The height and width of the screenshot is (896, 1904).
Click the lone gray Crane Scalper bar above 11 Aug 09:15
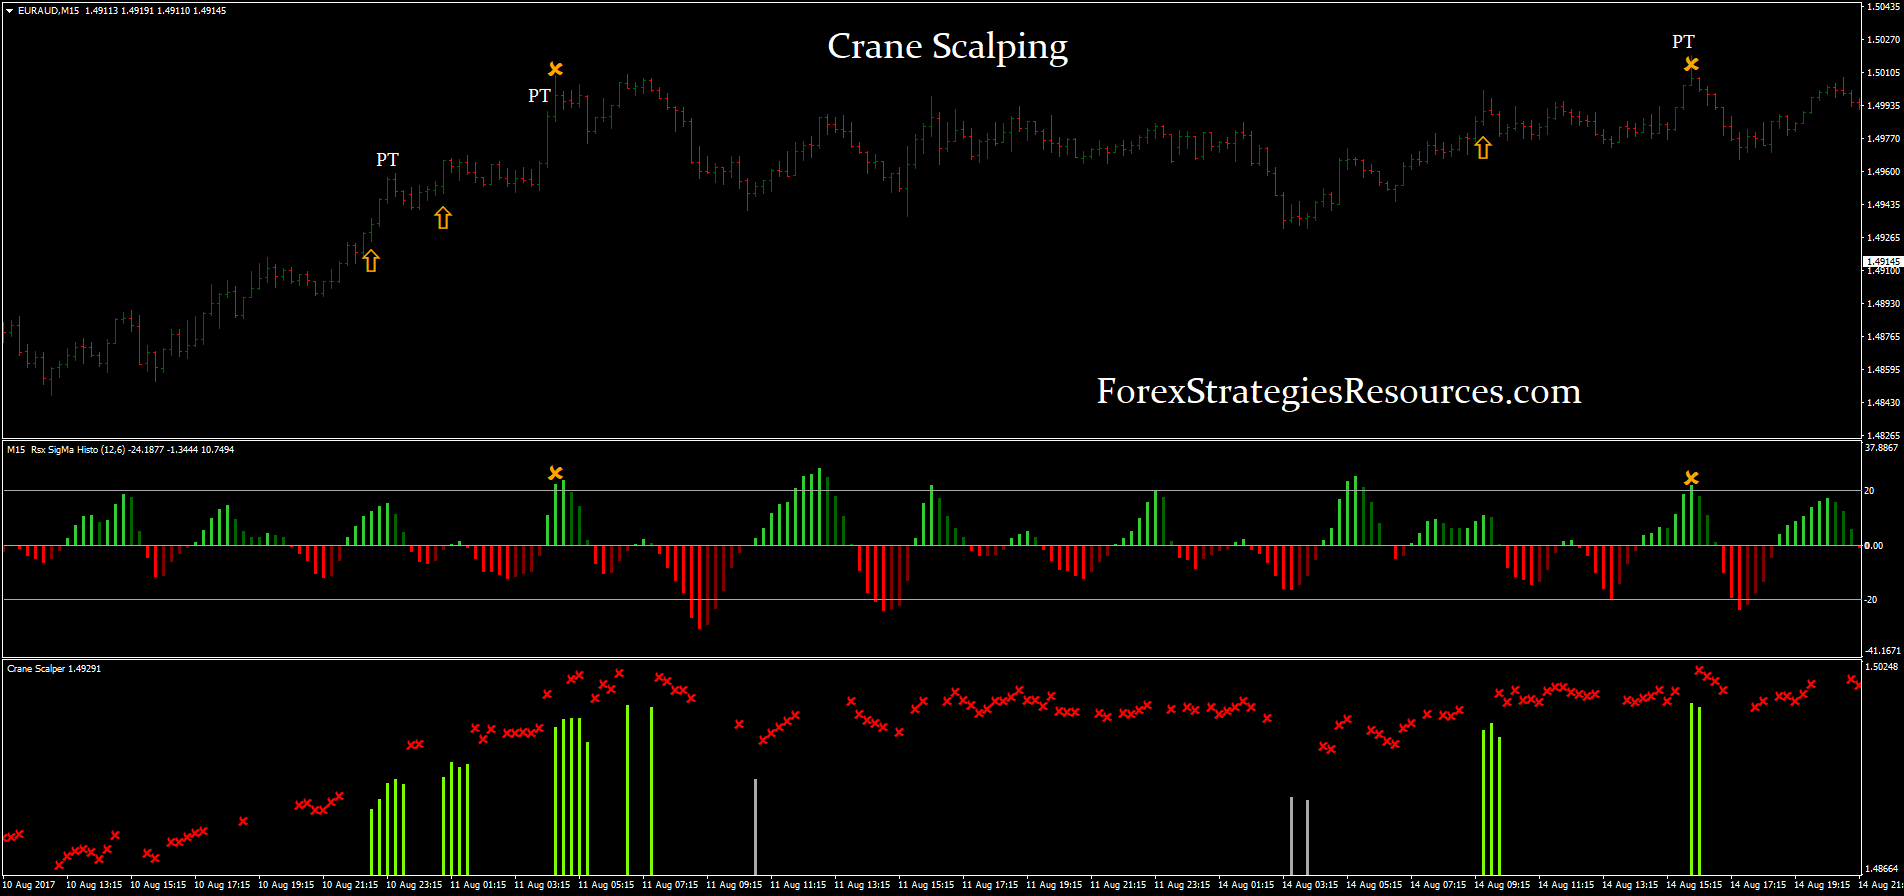click(755, 827)
